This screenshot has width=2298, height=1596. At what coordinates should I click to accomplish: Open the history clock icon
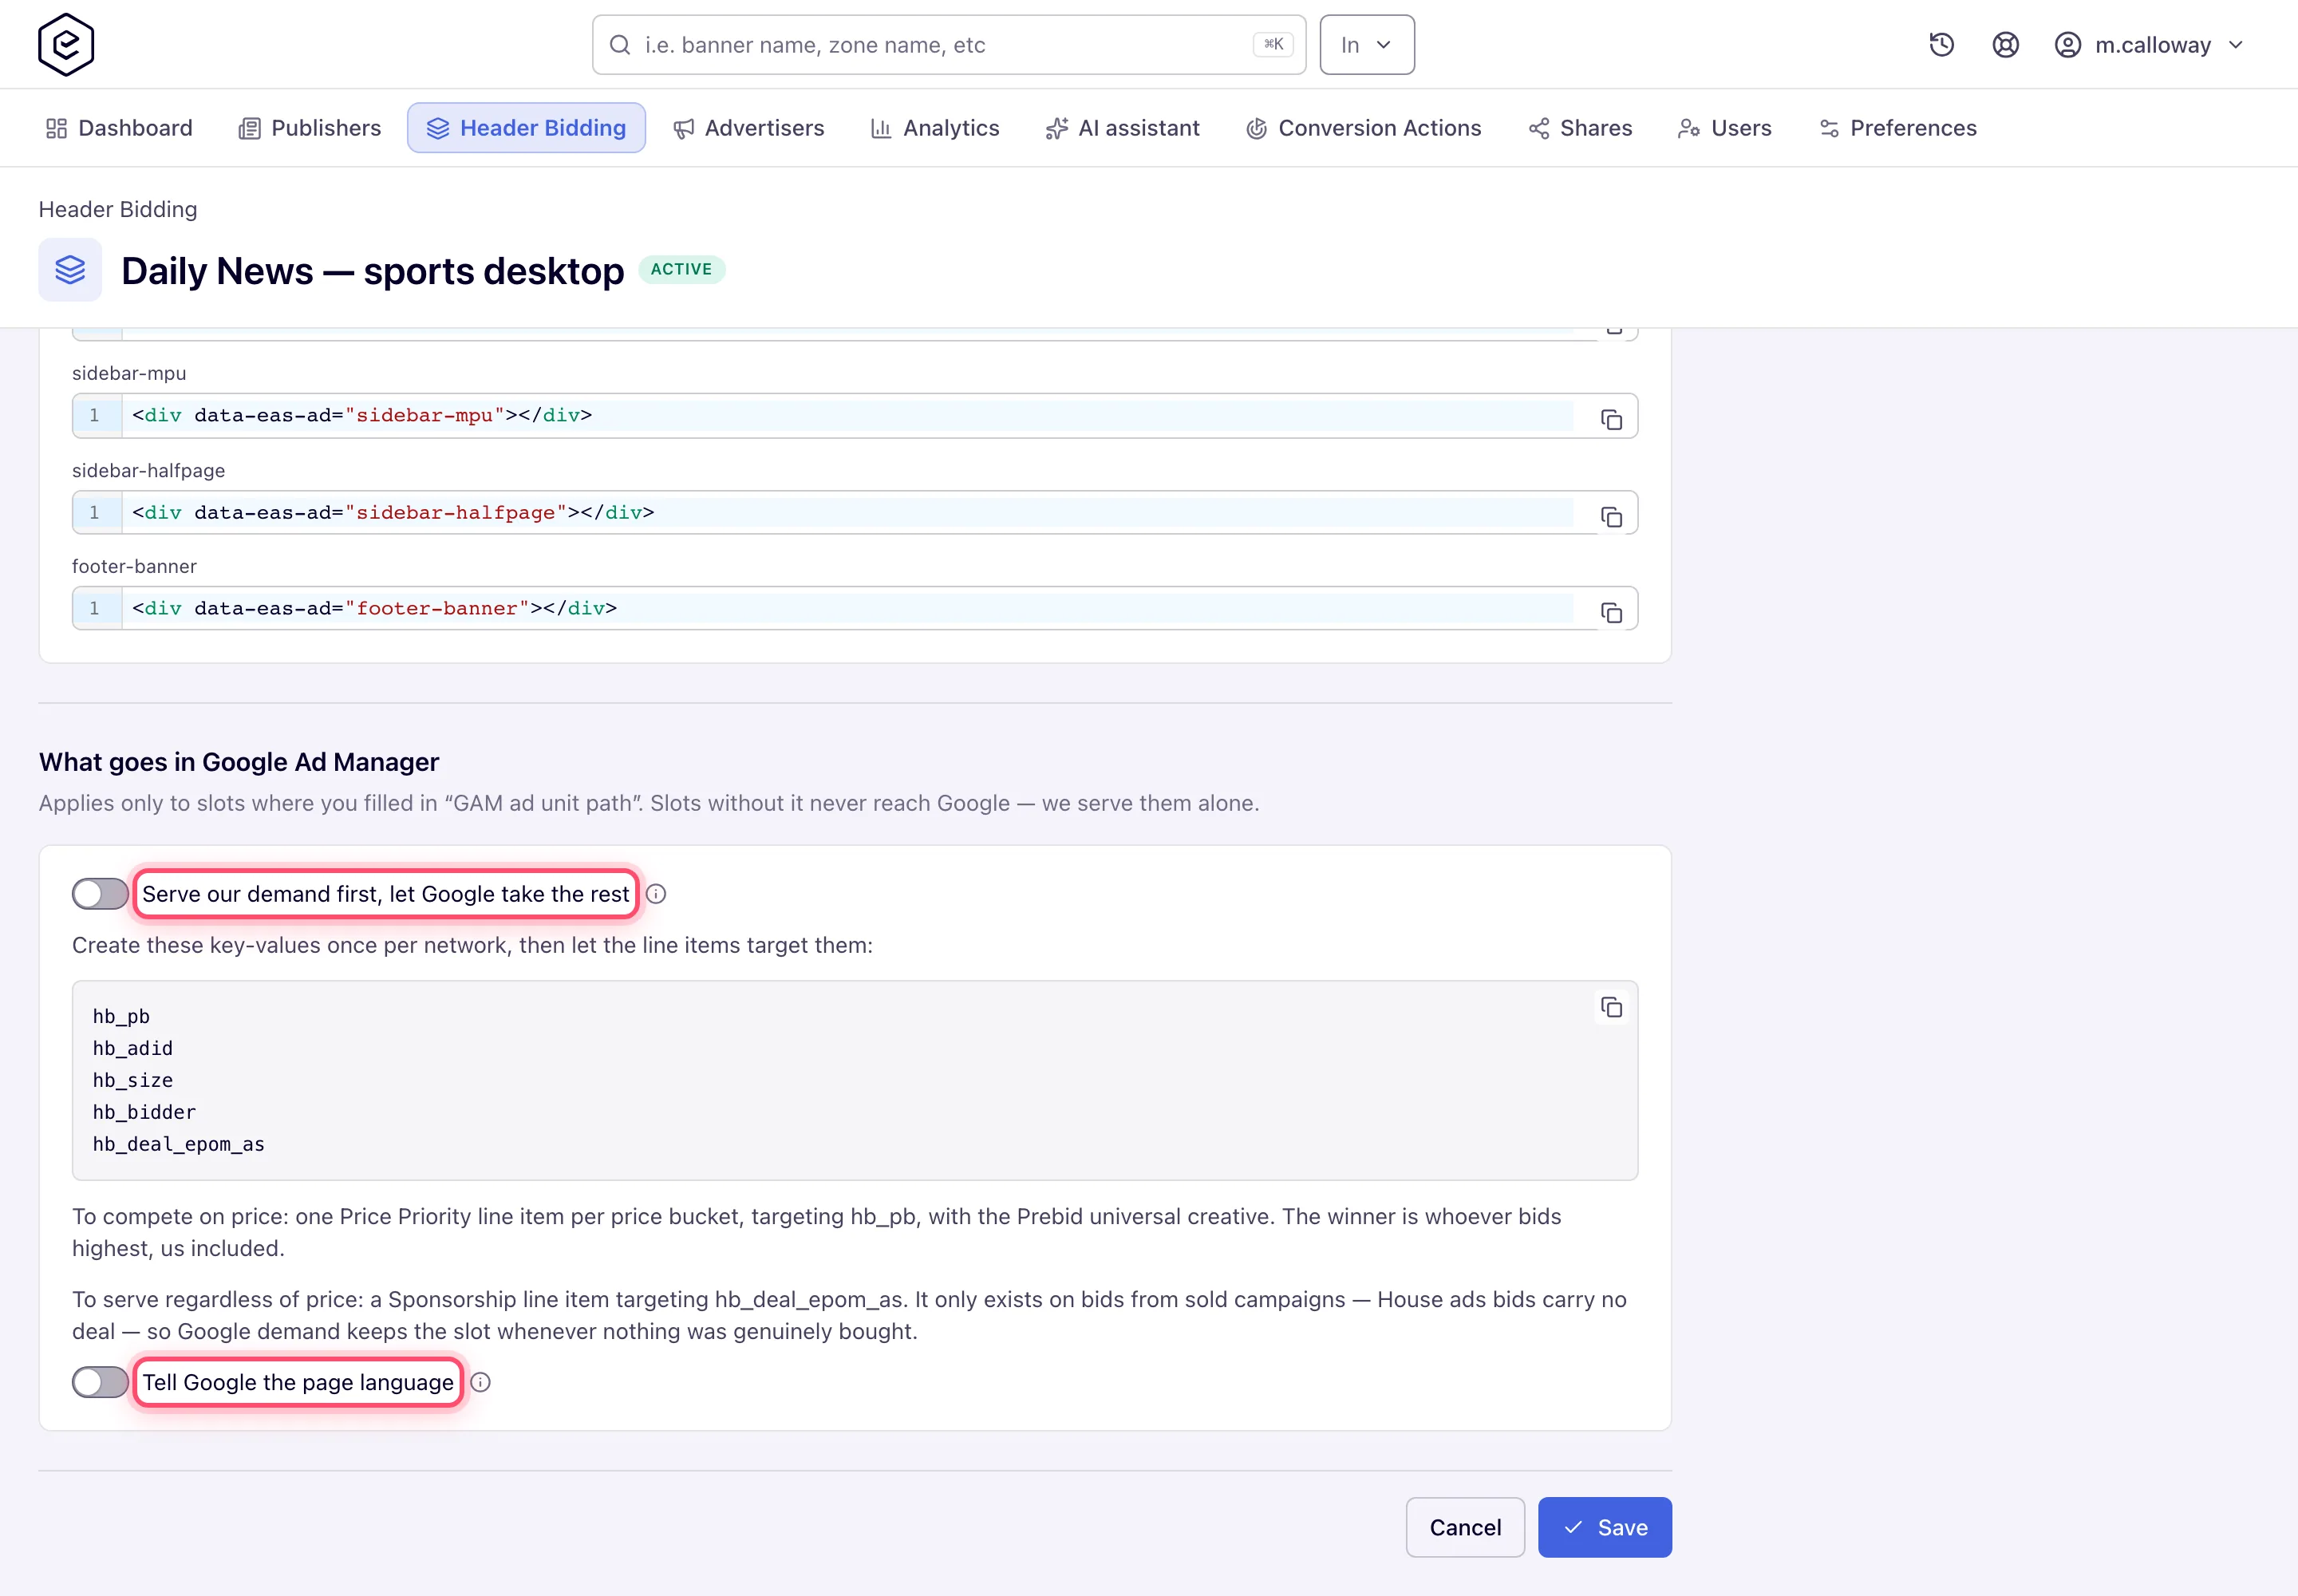1941,45
